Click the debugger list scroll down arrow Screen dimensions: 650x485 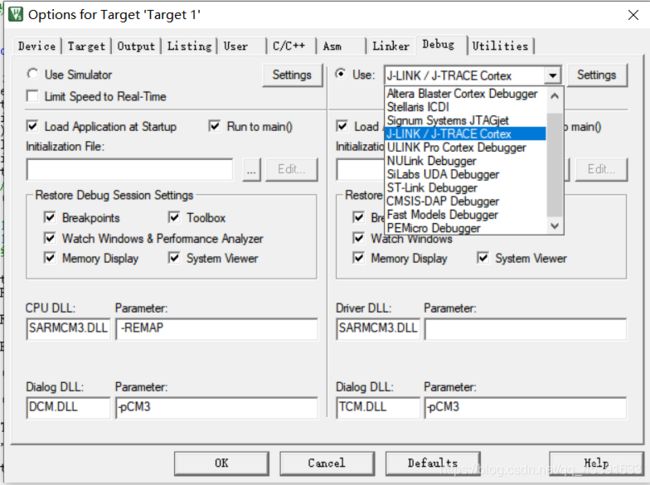(555, 226)
